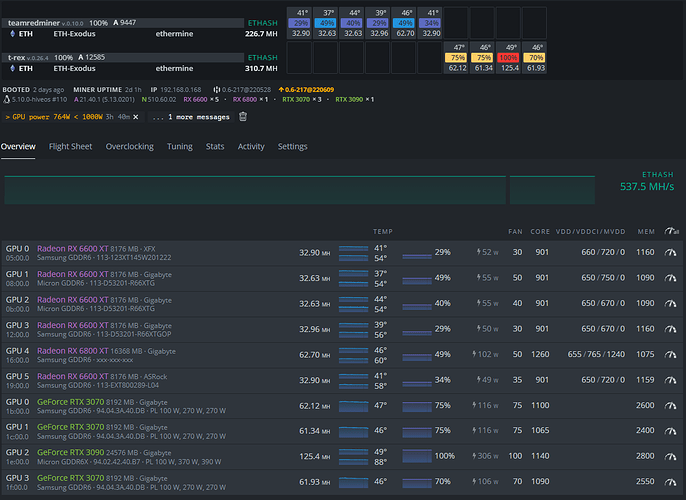Click the Radeon RX 6800 XT name

coord(73,351)
